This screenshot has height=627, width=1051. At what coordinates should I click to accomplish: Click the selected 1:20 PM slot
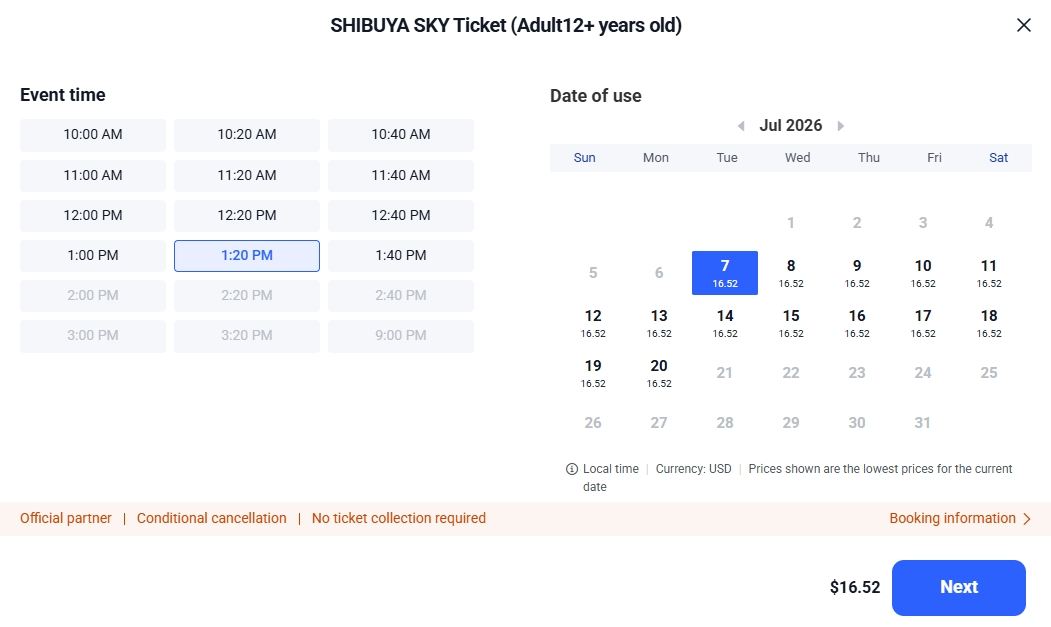pos(247,255)
